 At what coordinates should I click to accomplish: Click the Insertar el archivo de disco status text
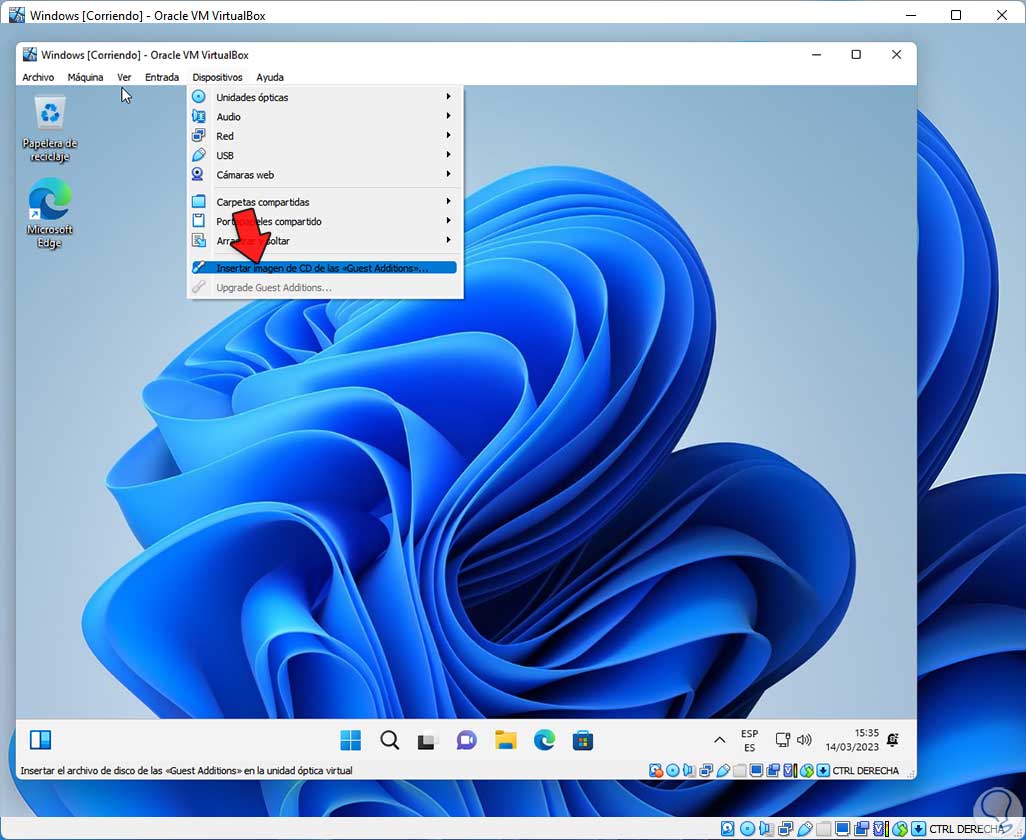point(186,771)
